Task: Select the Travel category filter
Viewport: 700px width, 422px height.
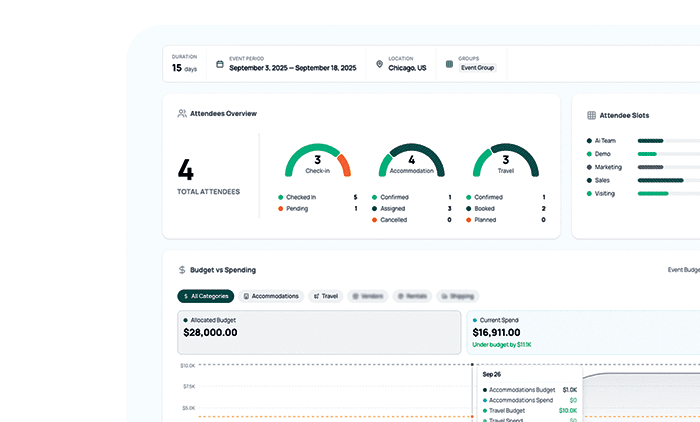Action: (x=325, y=296)
